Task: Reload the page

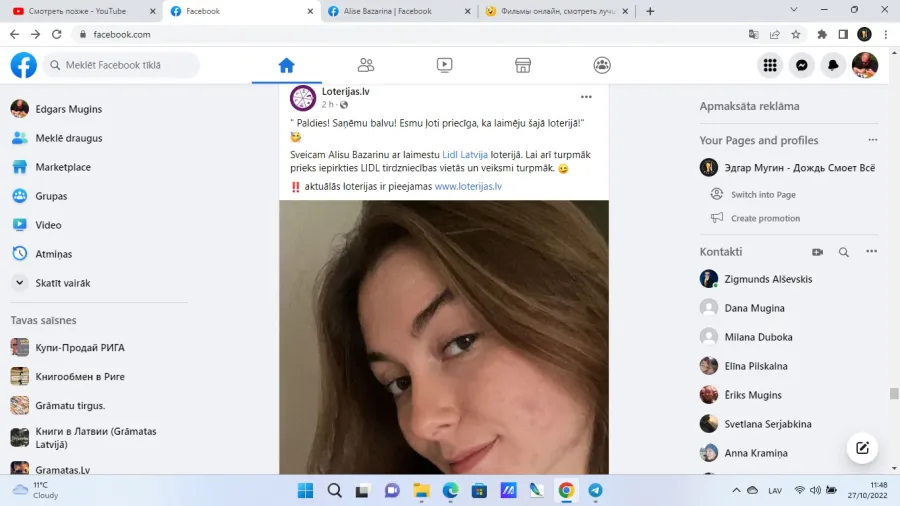Action: tap(56, 34)
